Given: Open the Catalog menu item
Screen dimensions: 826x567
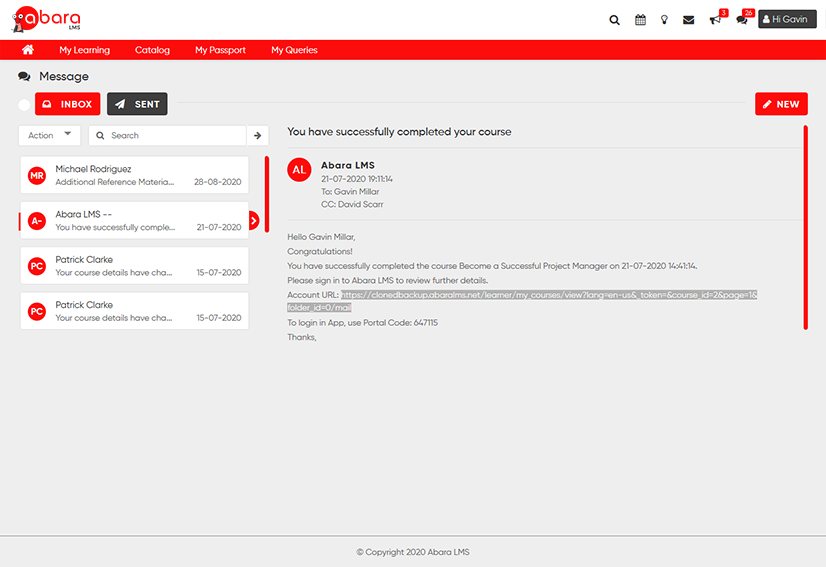Looking at the screenshot, I should coord(152,50).
